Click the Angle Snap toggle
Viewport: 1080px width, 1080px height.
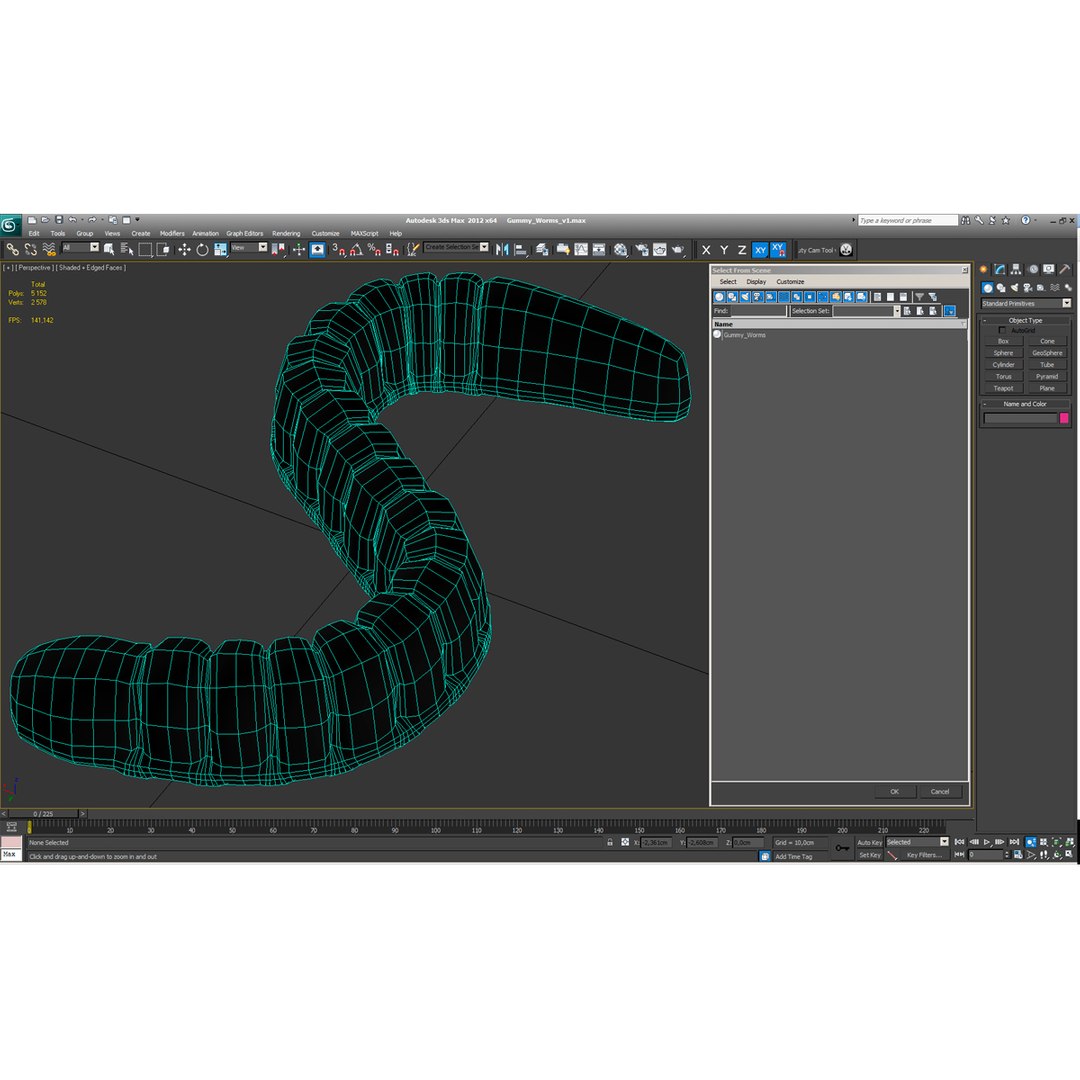coord(357,249)
